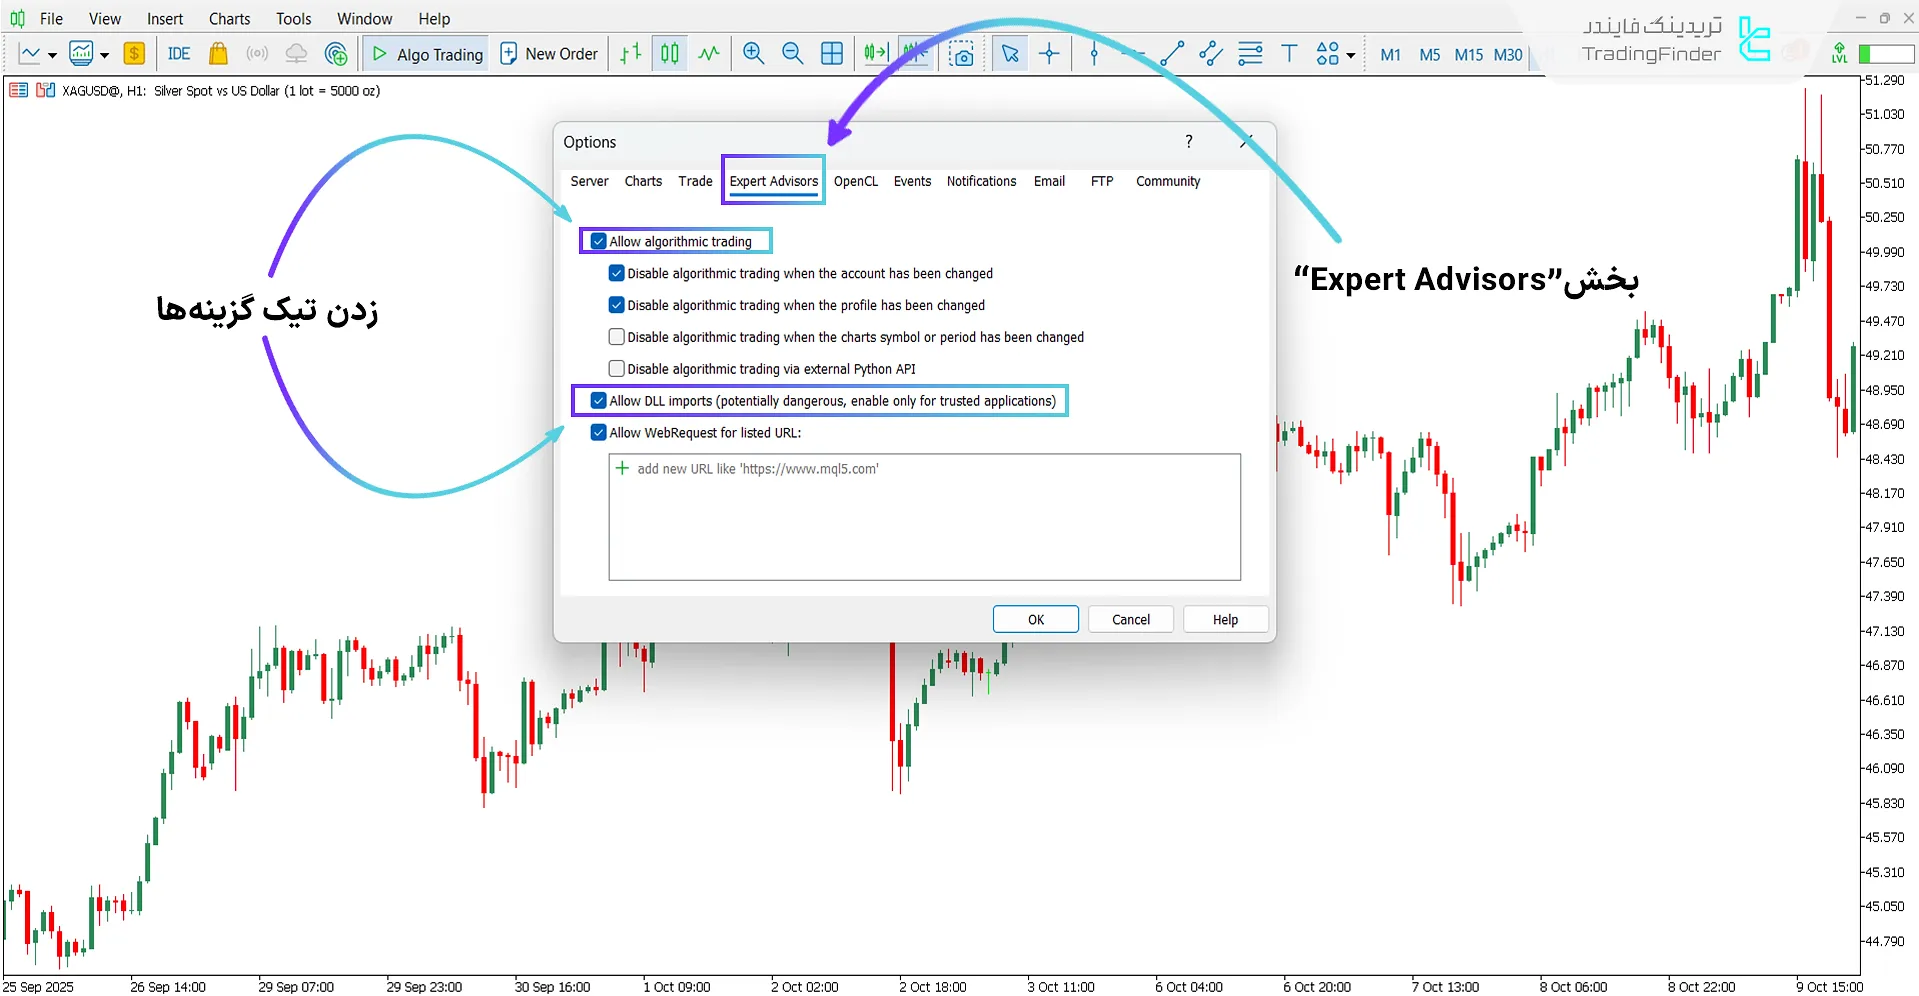The width and height of the screenshot is (1919, 996).
Task: Zoom in on the chart
Action: (754, 54)
